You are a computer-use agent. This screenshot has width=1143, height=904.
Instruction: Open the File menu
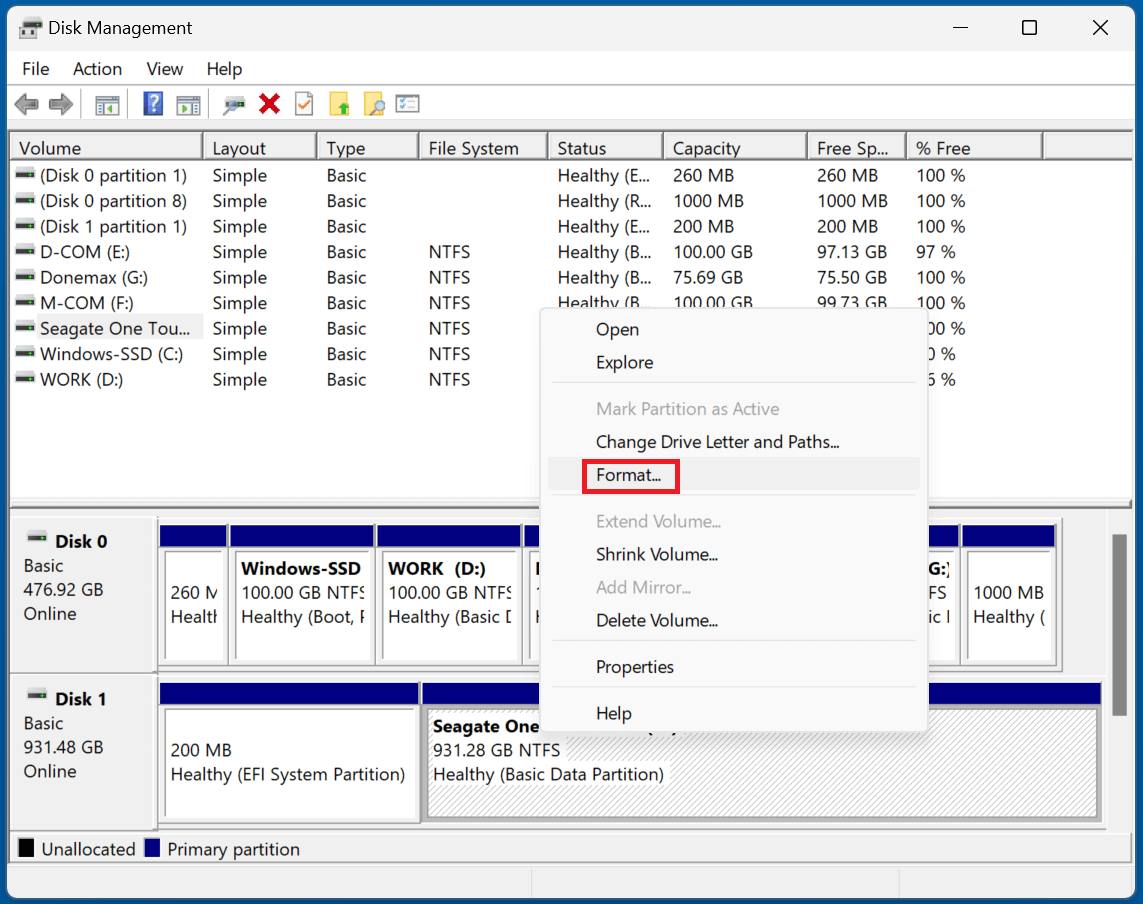(35, 69)
